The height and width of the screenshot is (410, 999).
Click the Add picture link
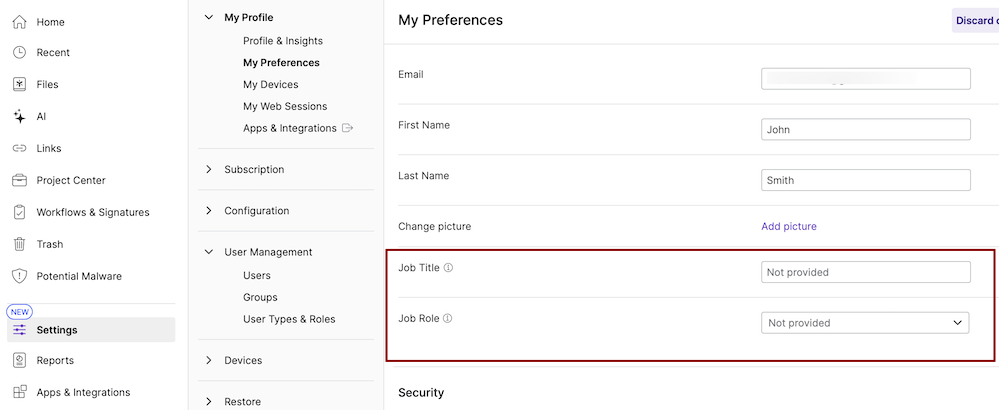click(x=789, y=227)
